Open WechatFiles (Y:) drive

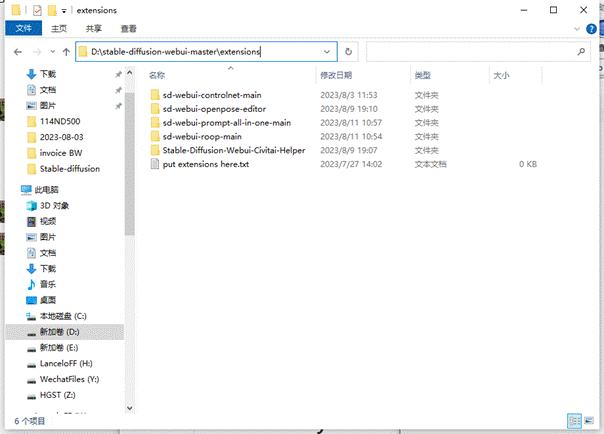(x=69, y=379)
